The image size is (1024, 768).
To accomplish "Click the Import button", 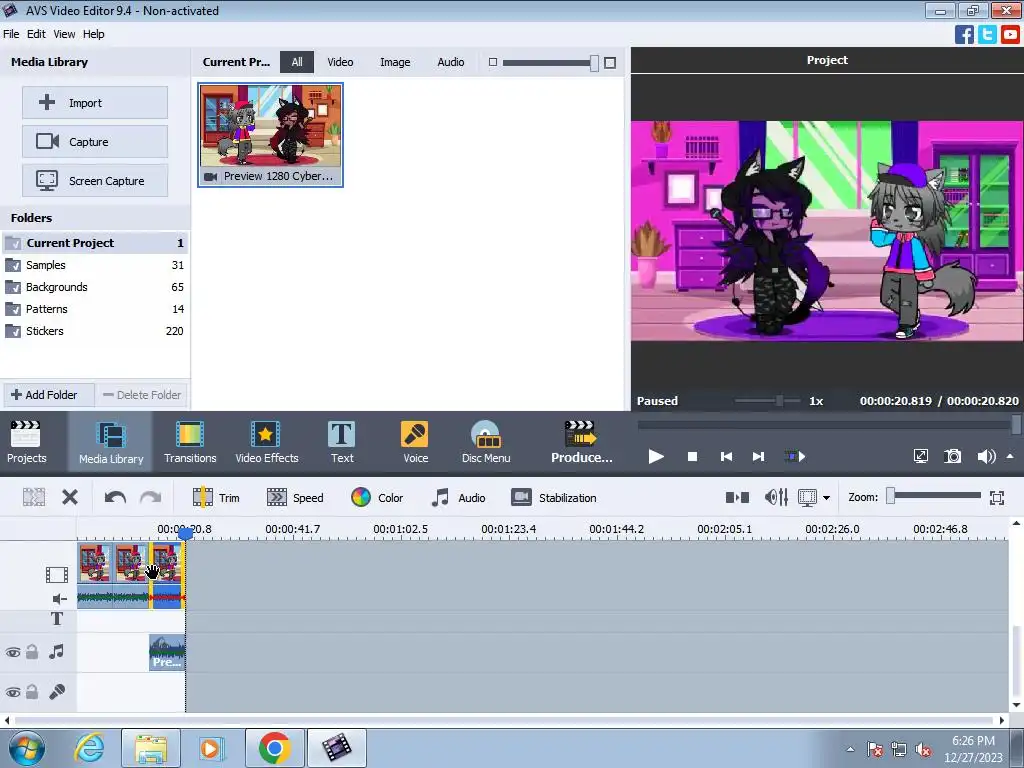I will [x=95, y=103].
